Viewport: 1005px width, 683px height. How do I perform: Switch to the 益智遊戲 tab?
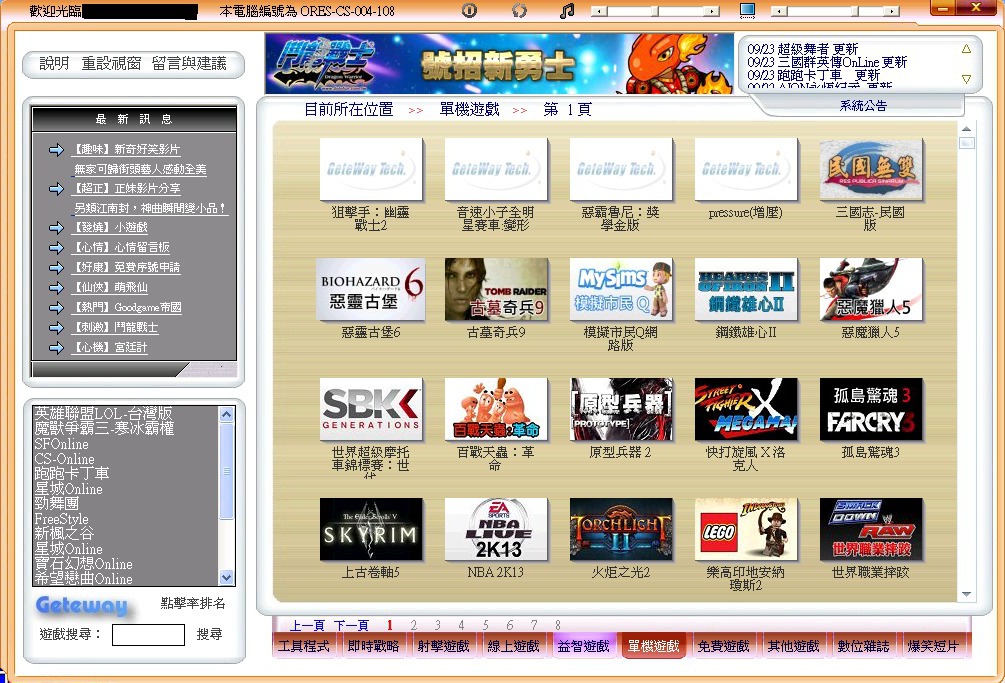pyautogui.click(x=583, y=646)
